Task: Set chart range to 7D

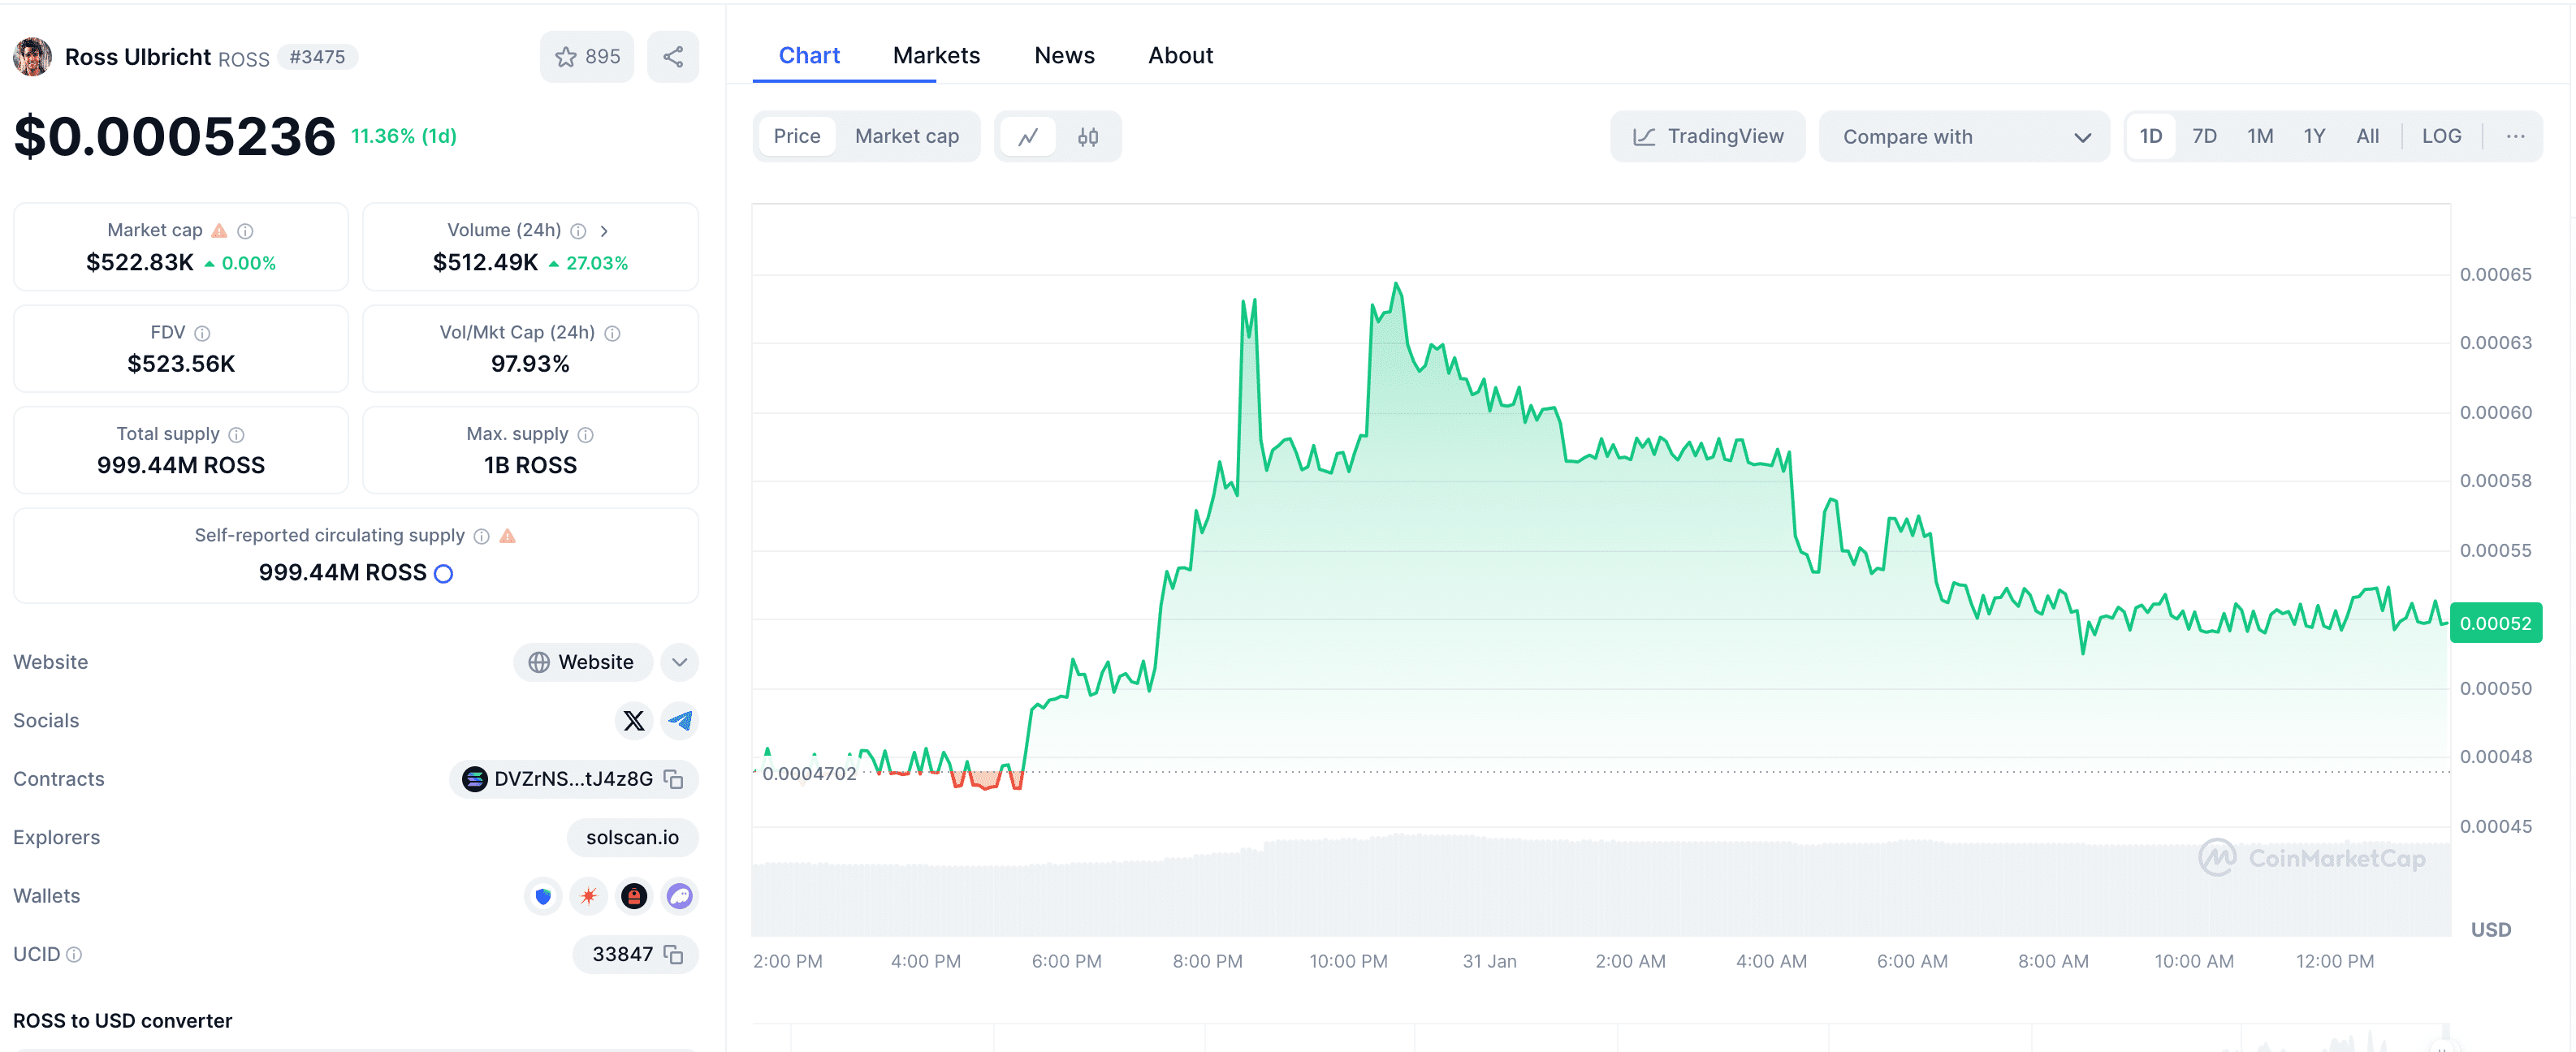Action: [x=2205, y=137]
